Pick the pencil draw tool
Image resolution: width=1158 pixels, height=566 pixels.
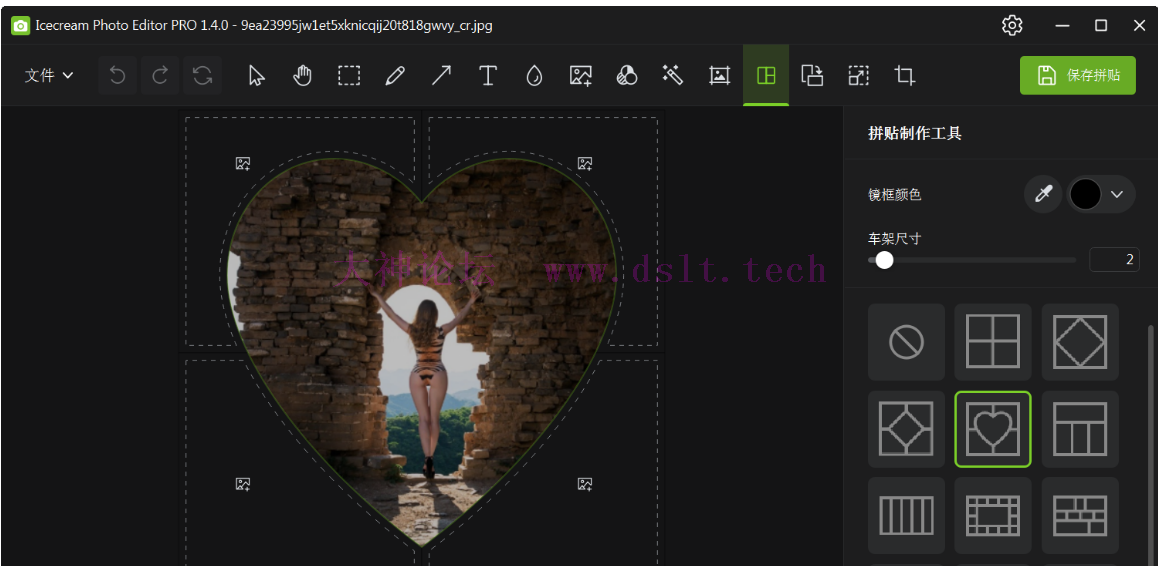[395, 75]
